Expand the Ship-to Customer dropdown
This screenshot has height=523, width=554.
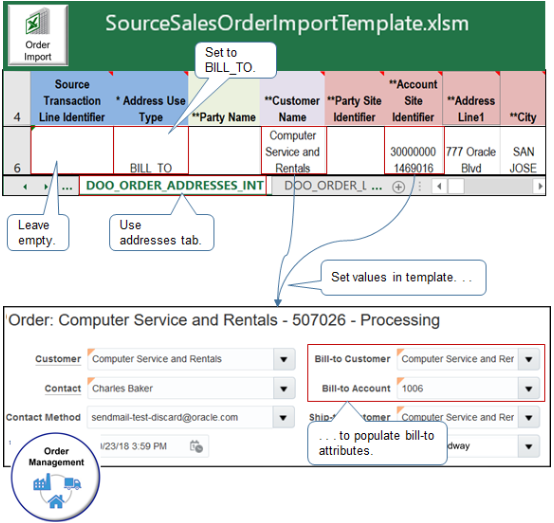point(529,418)
